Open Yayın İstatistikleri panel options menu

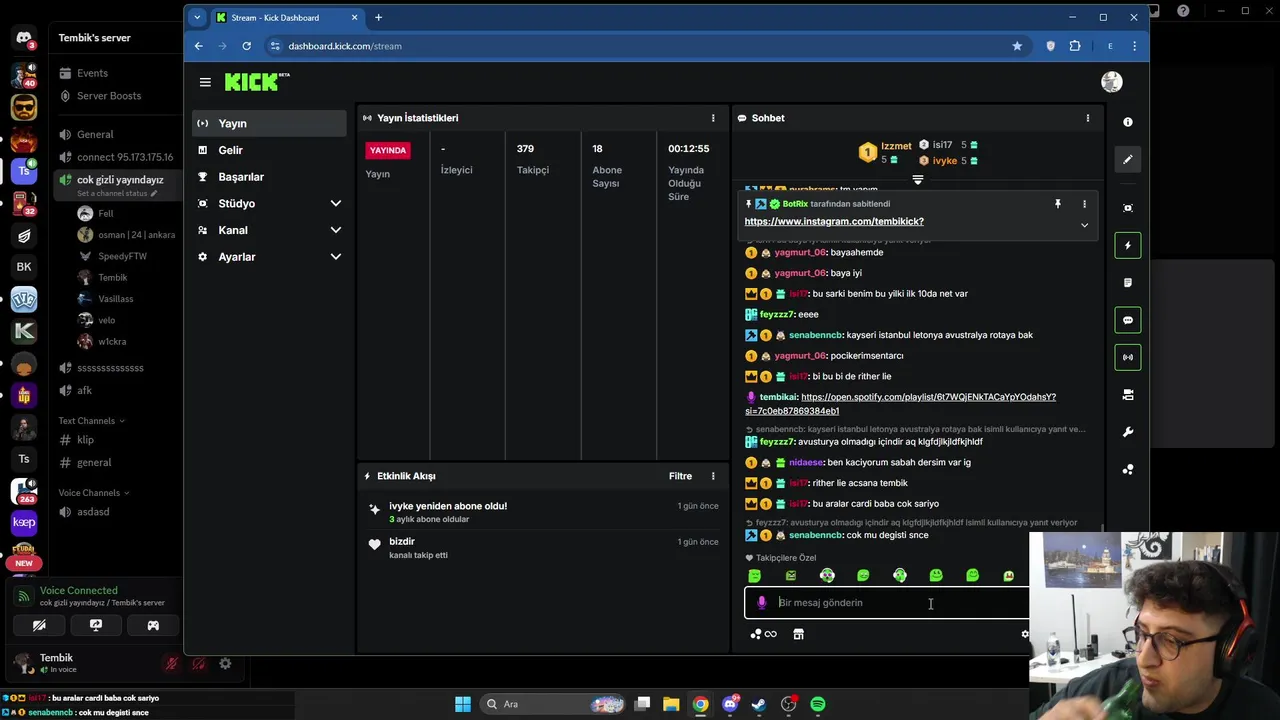tap(713, 118)
